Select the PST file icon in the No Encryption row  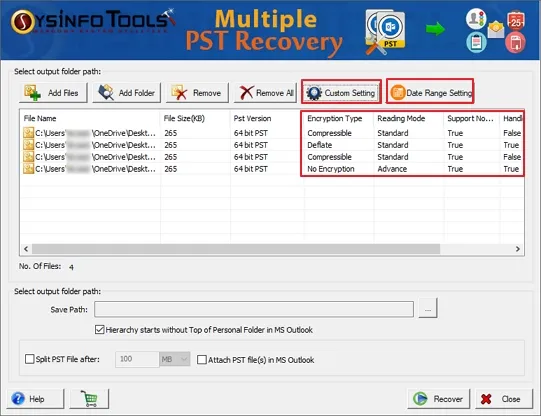(x=28, y=169)
